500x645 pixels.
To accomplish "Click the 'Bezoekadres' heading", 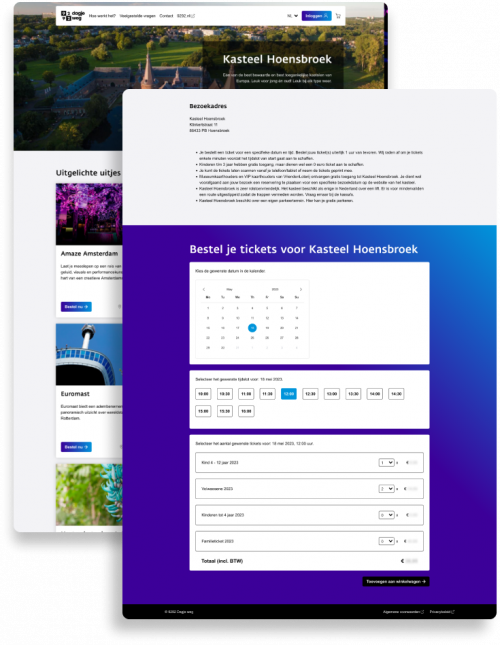I will point(208,106).
